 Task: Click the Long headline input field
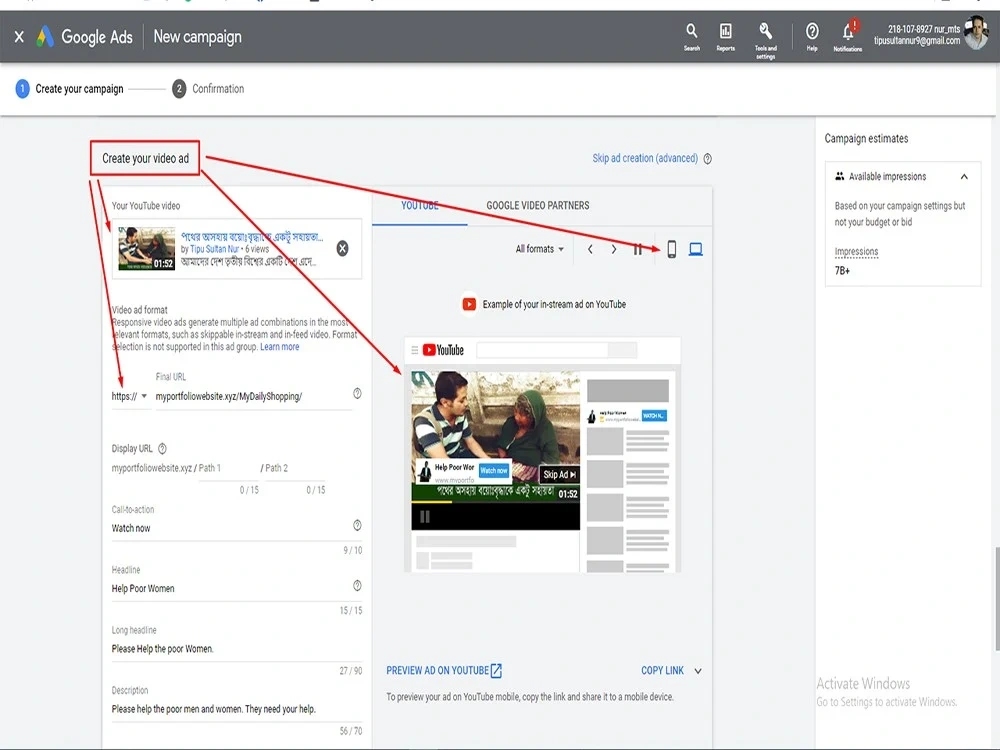[237, 649]
